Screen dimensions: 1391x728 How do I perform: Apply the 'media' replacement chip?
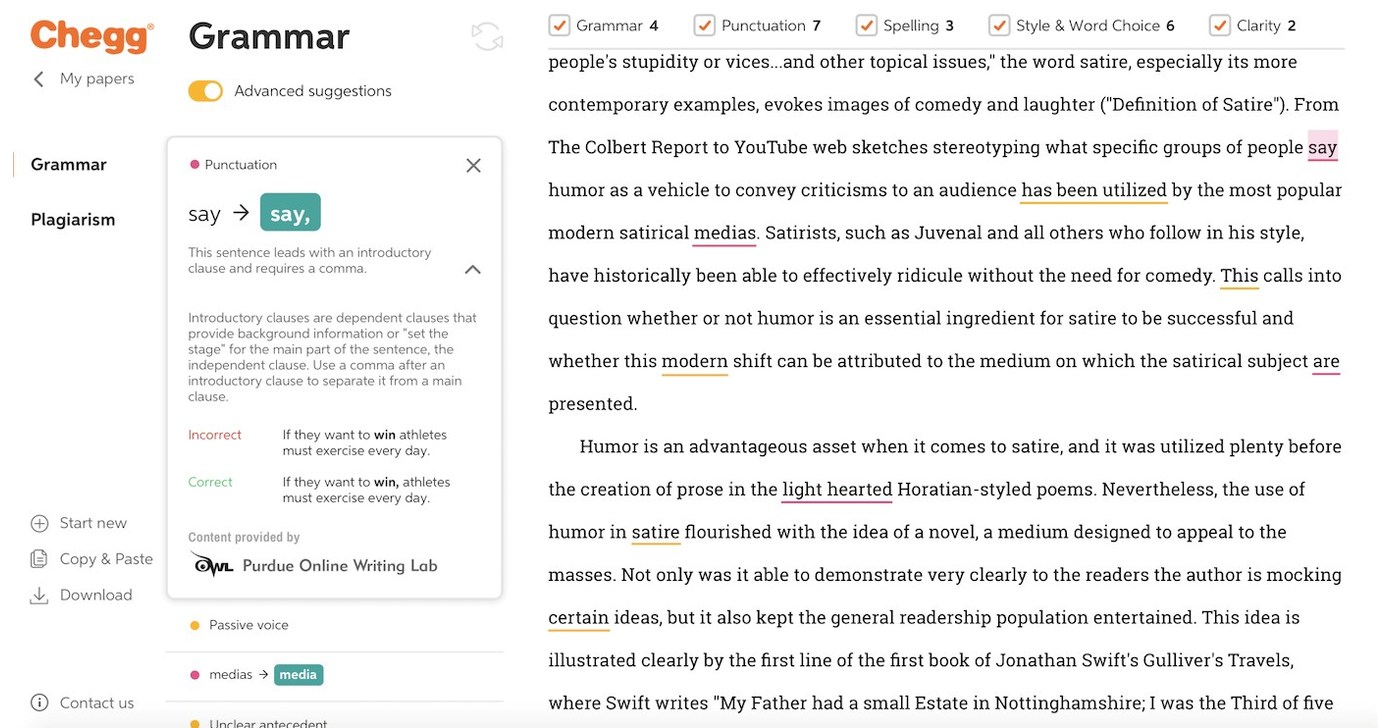tap(298, 675)
